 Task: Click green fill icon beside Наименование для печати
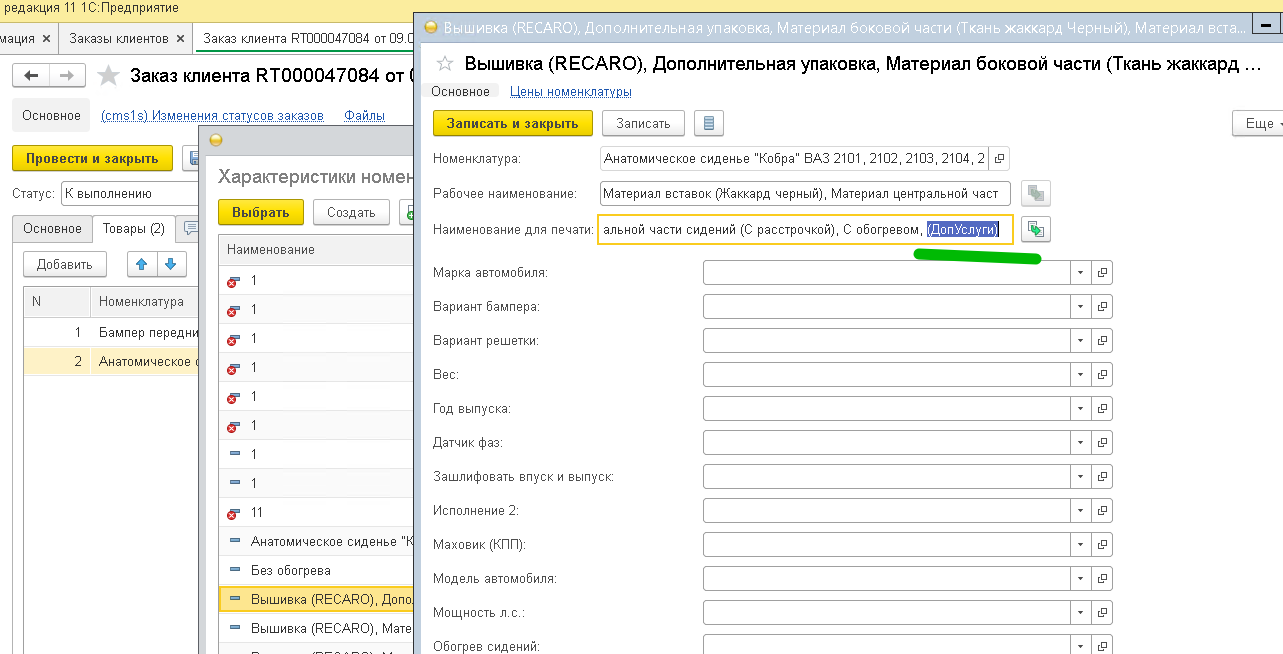(x=1036, y=230)
